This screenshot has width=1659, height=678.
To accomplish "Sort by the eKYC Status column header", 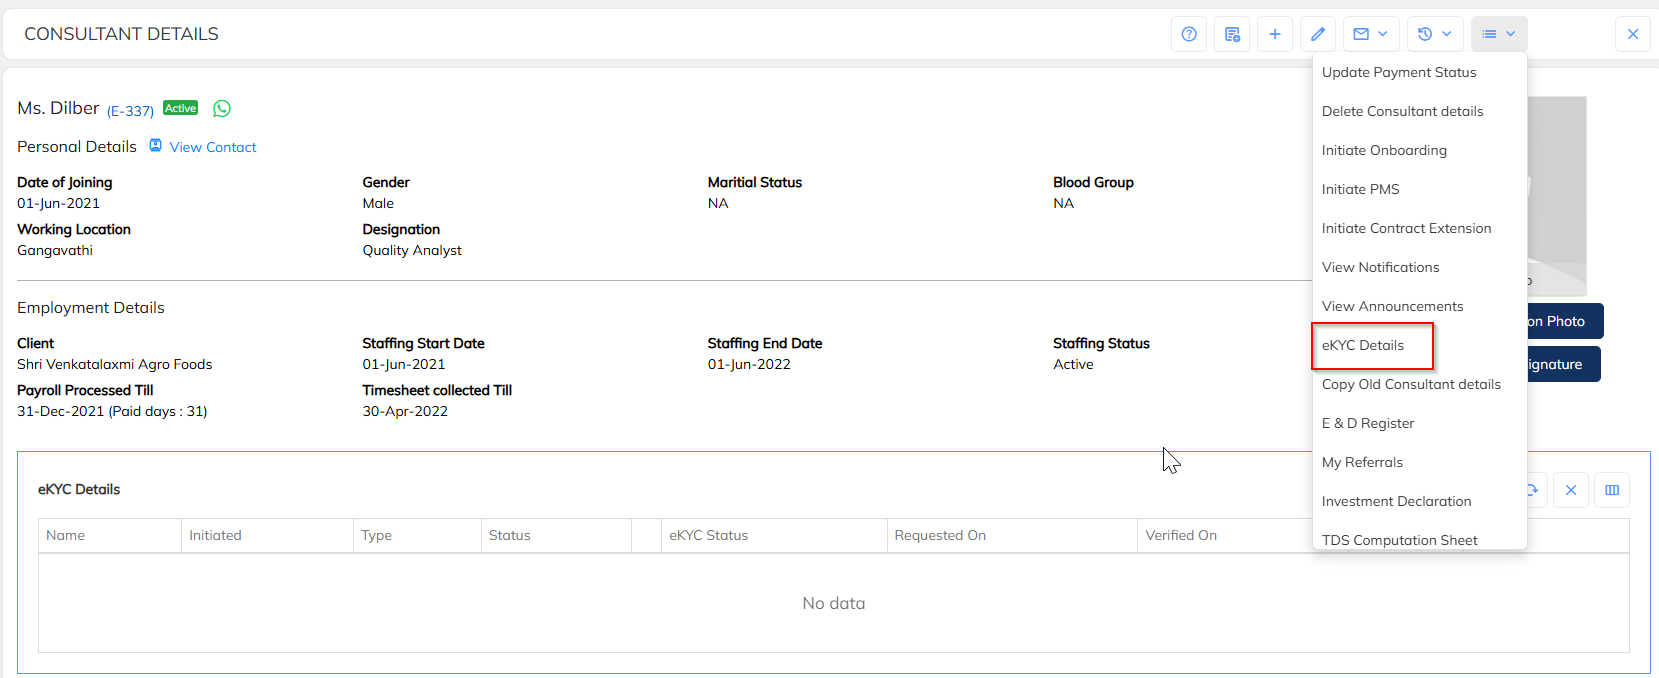I will point(709,535).
